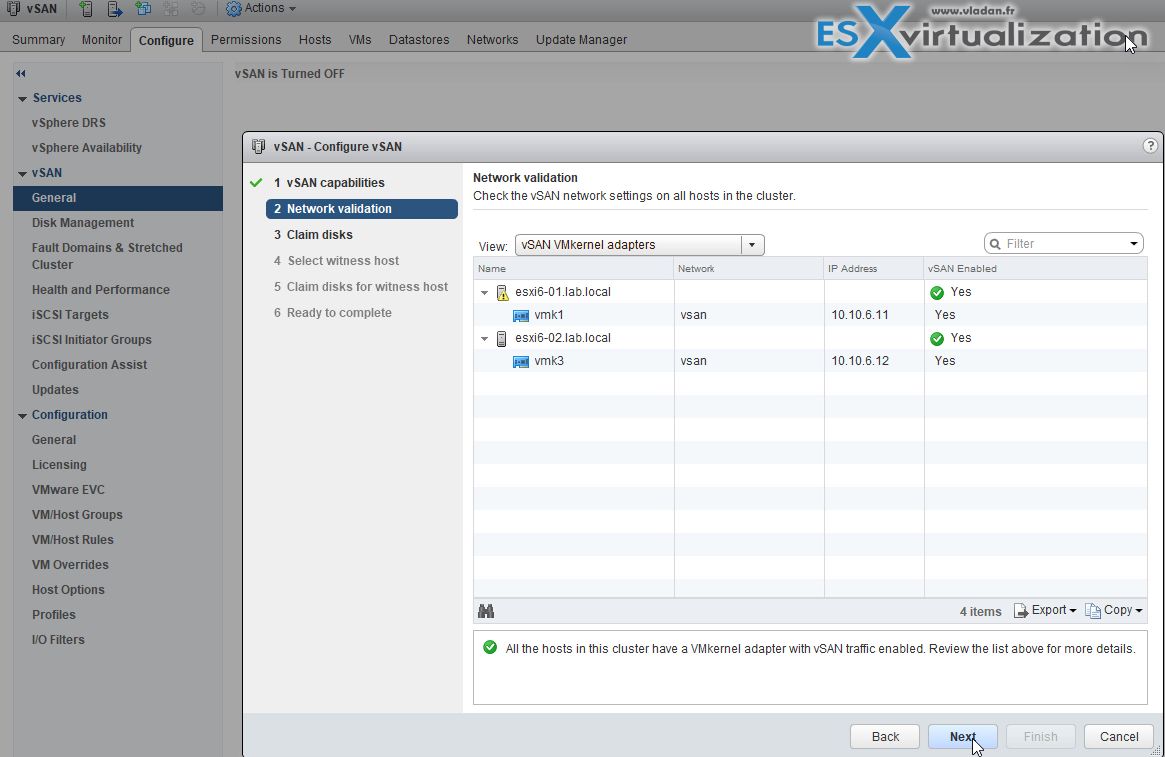Open the Filter options dropdown arrow
This screenshot has width=1165, height=757.
1134,244
